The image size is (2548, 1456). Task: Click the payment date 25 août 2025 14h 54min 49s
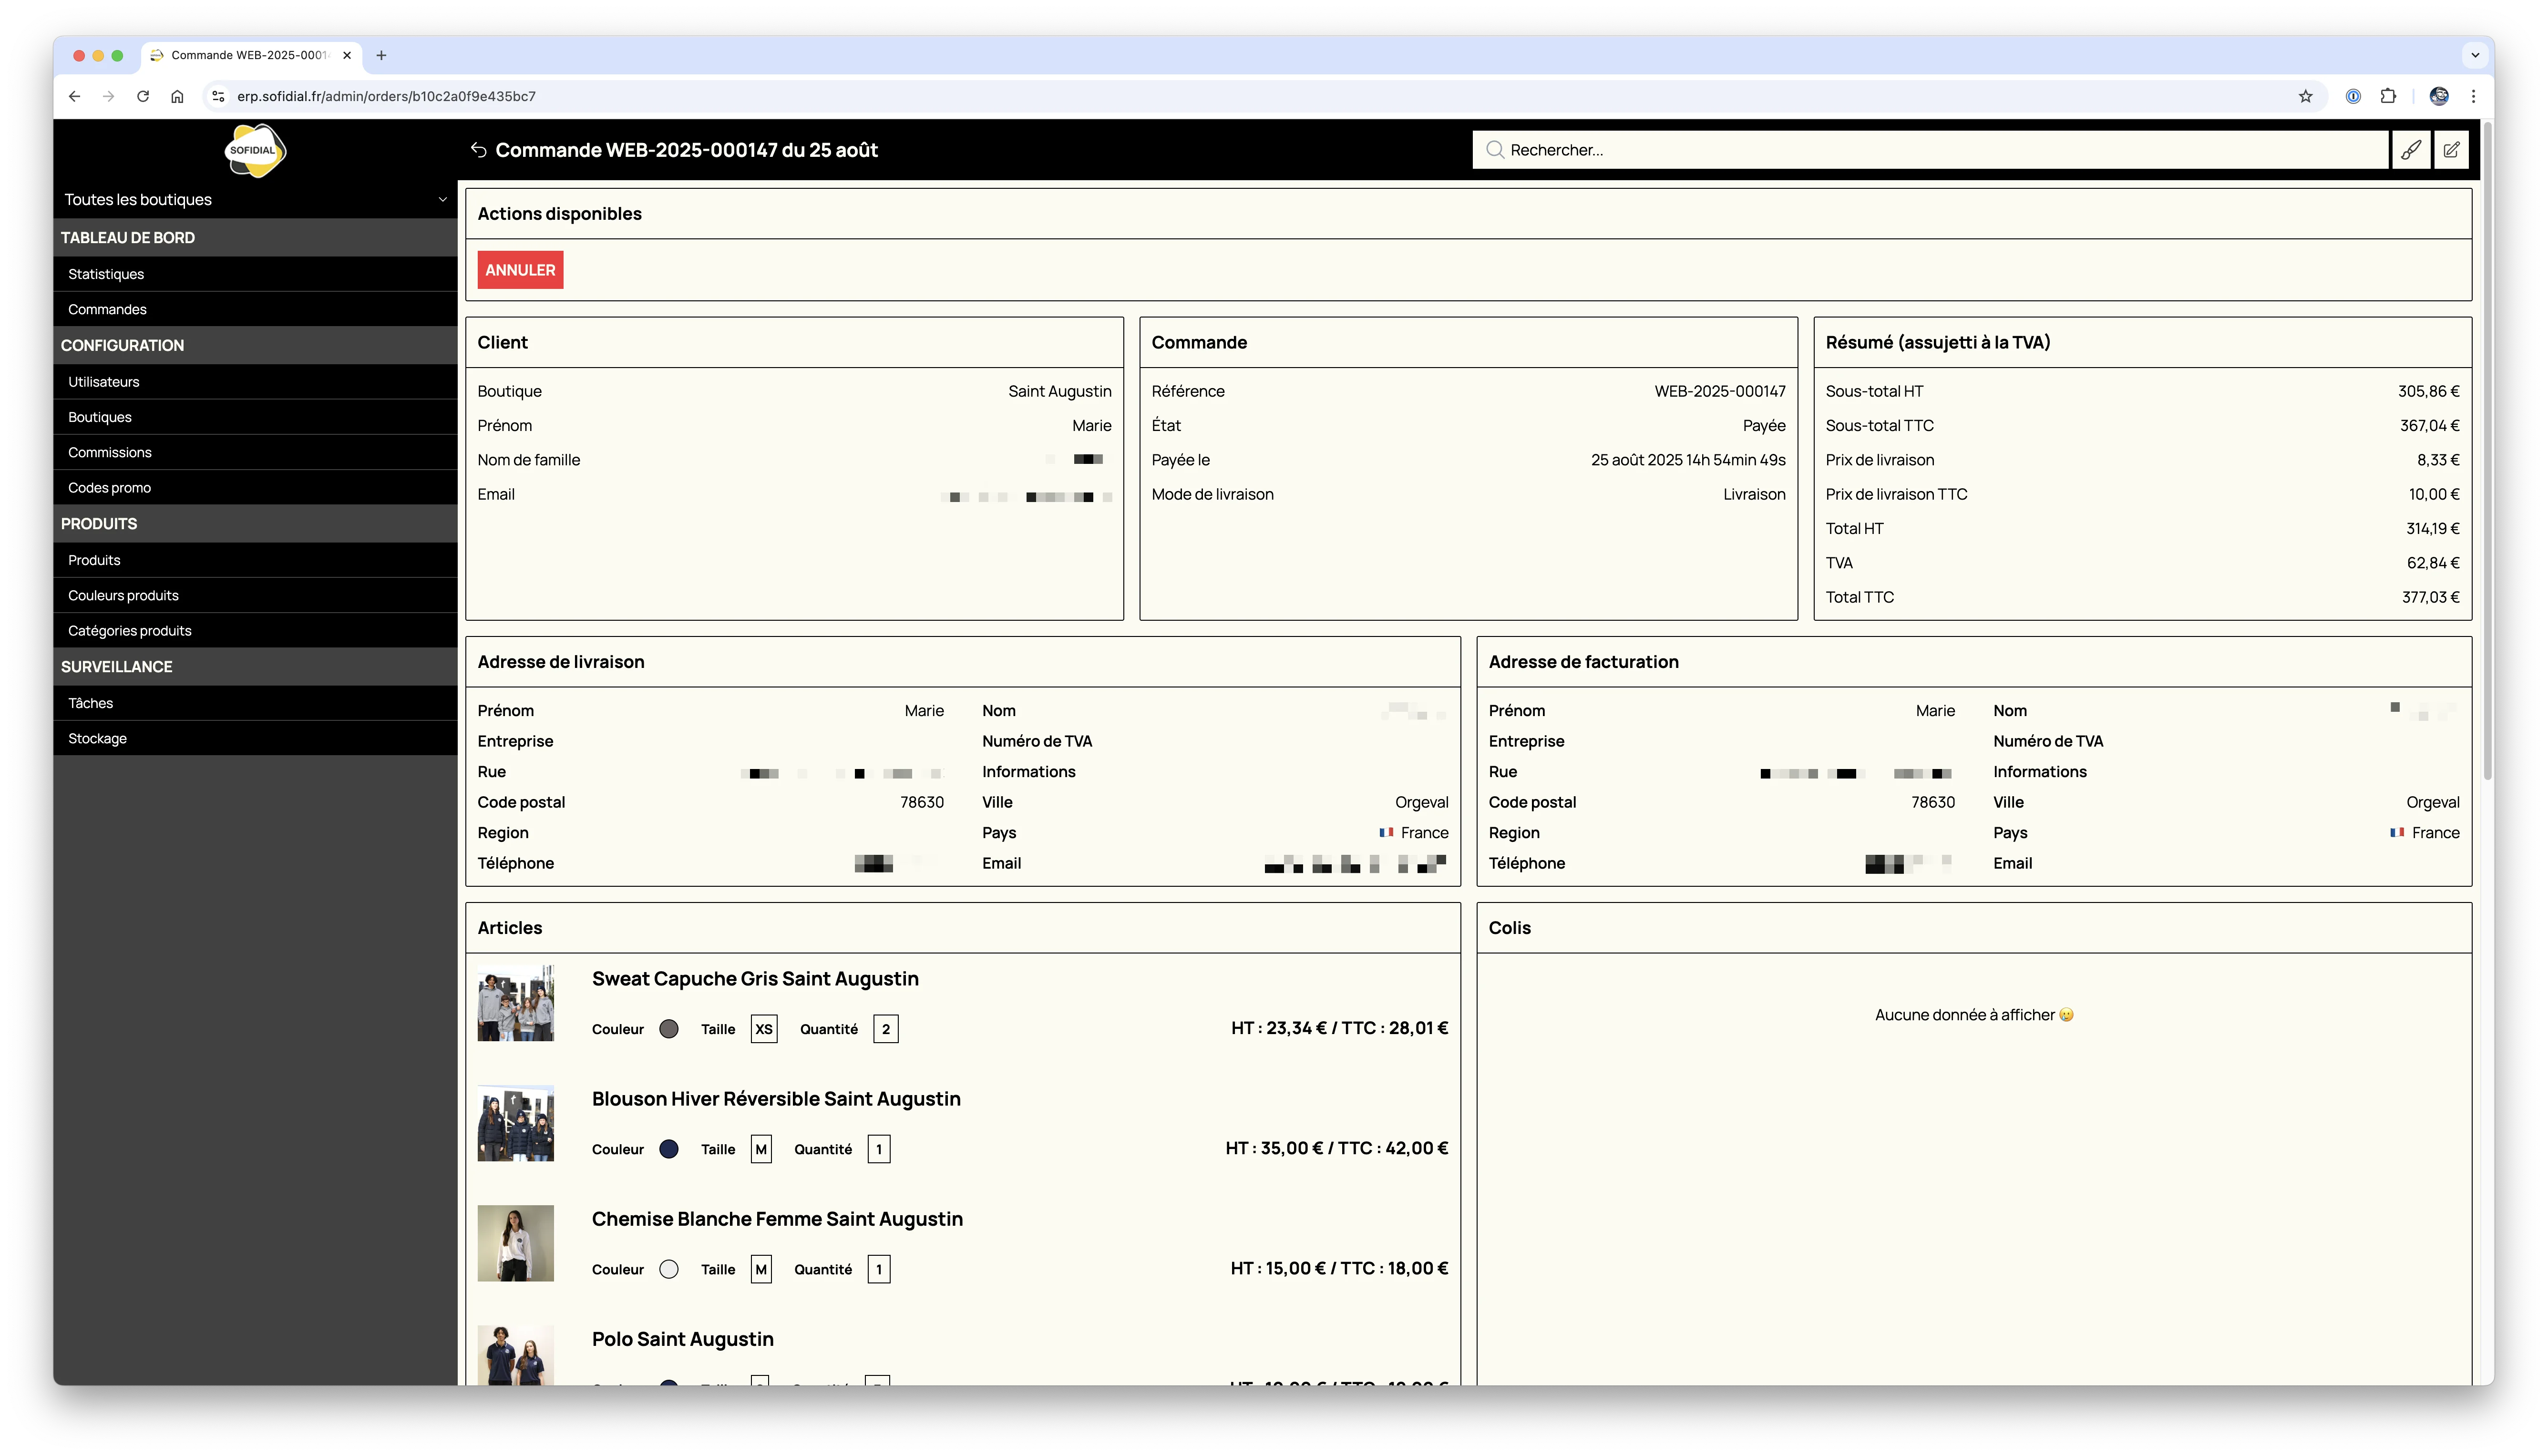coord(1688,460)
